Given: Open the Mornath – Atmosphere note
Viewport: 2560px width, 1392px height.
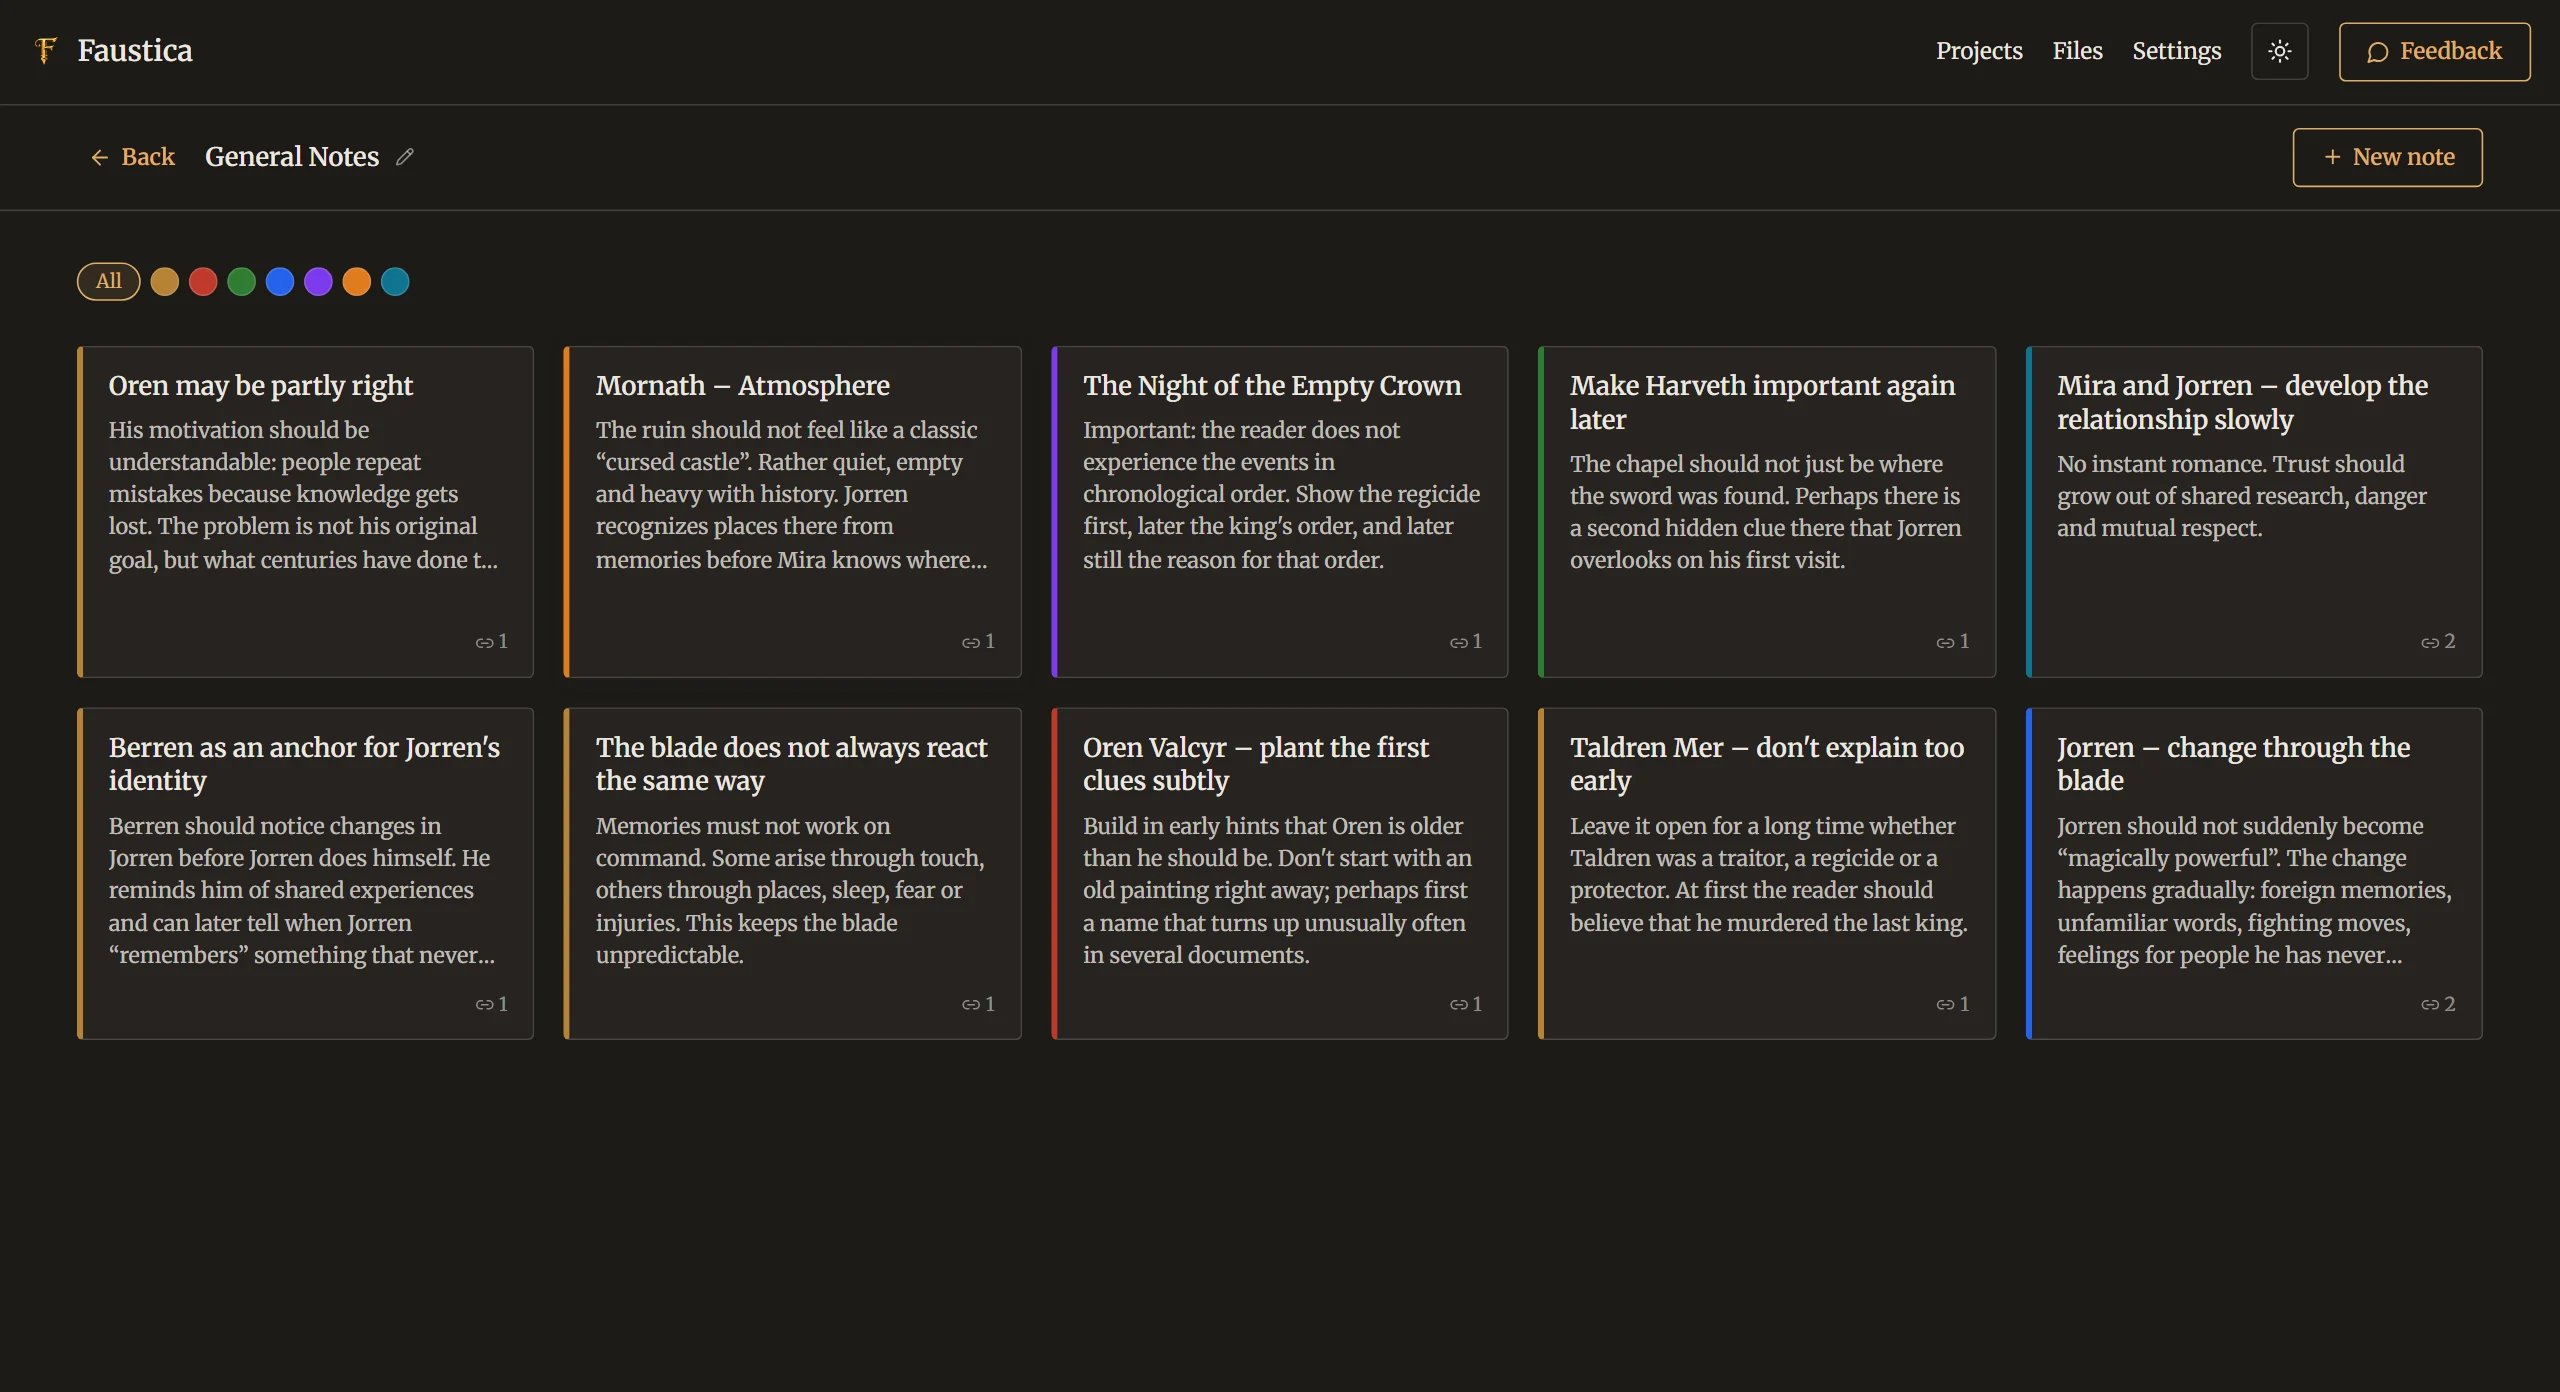Looking at the screenshot, I should click(x=792, y=512).
